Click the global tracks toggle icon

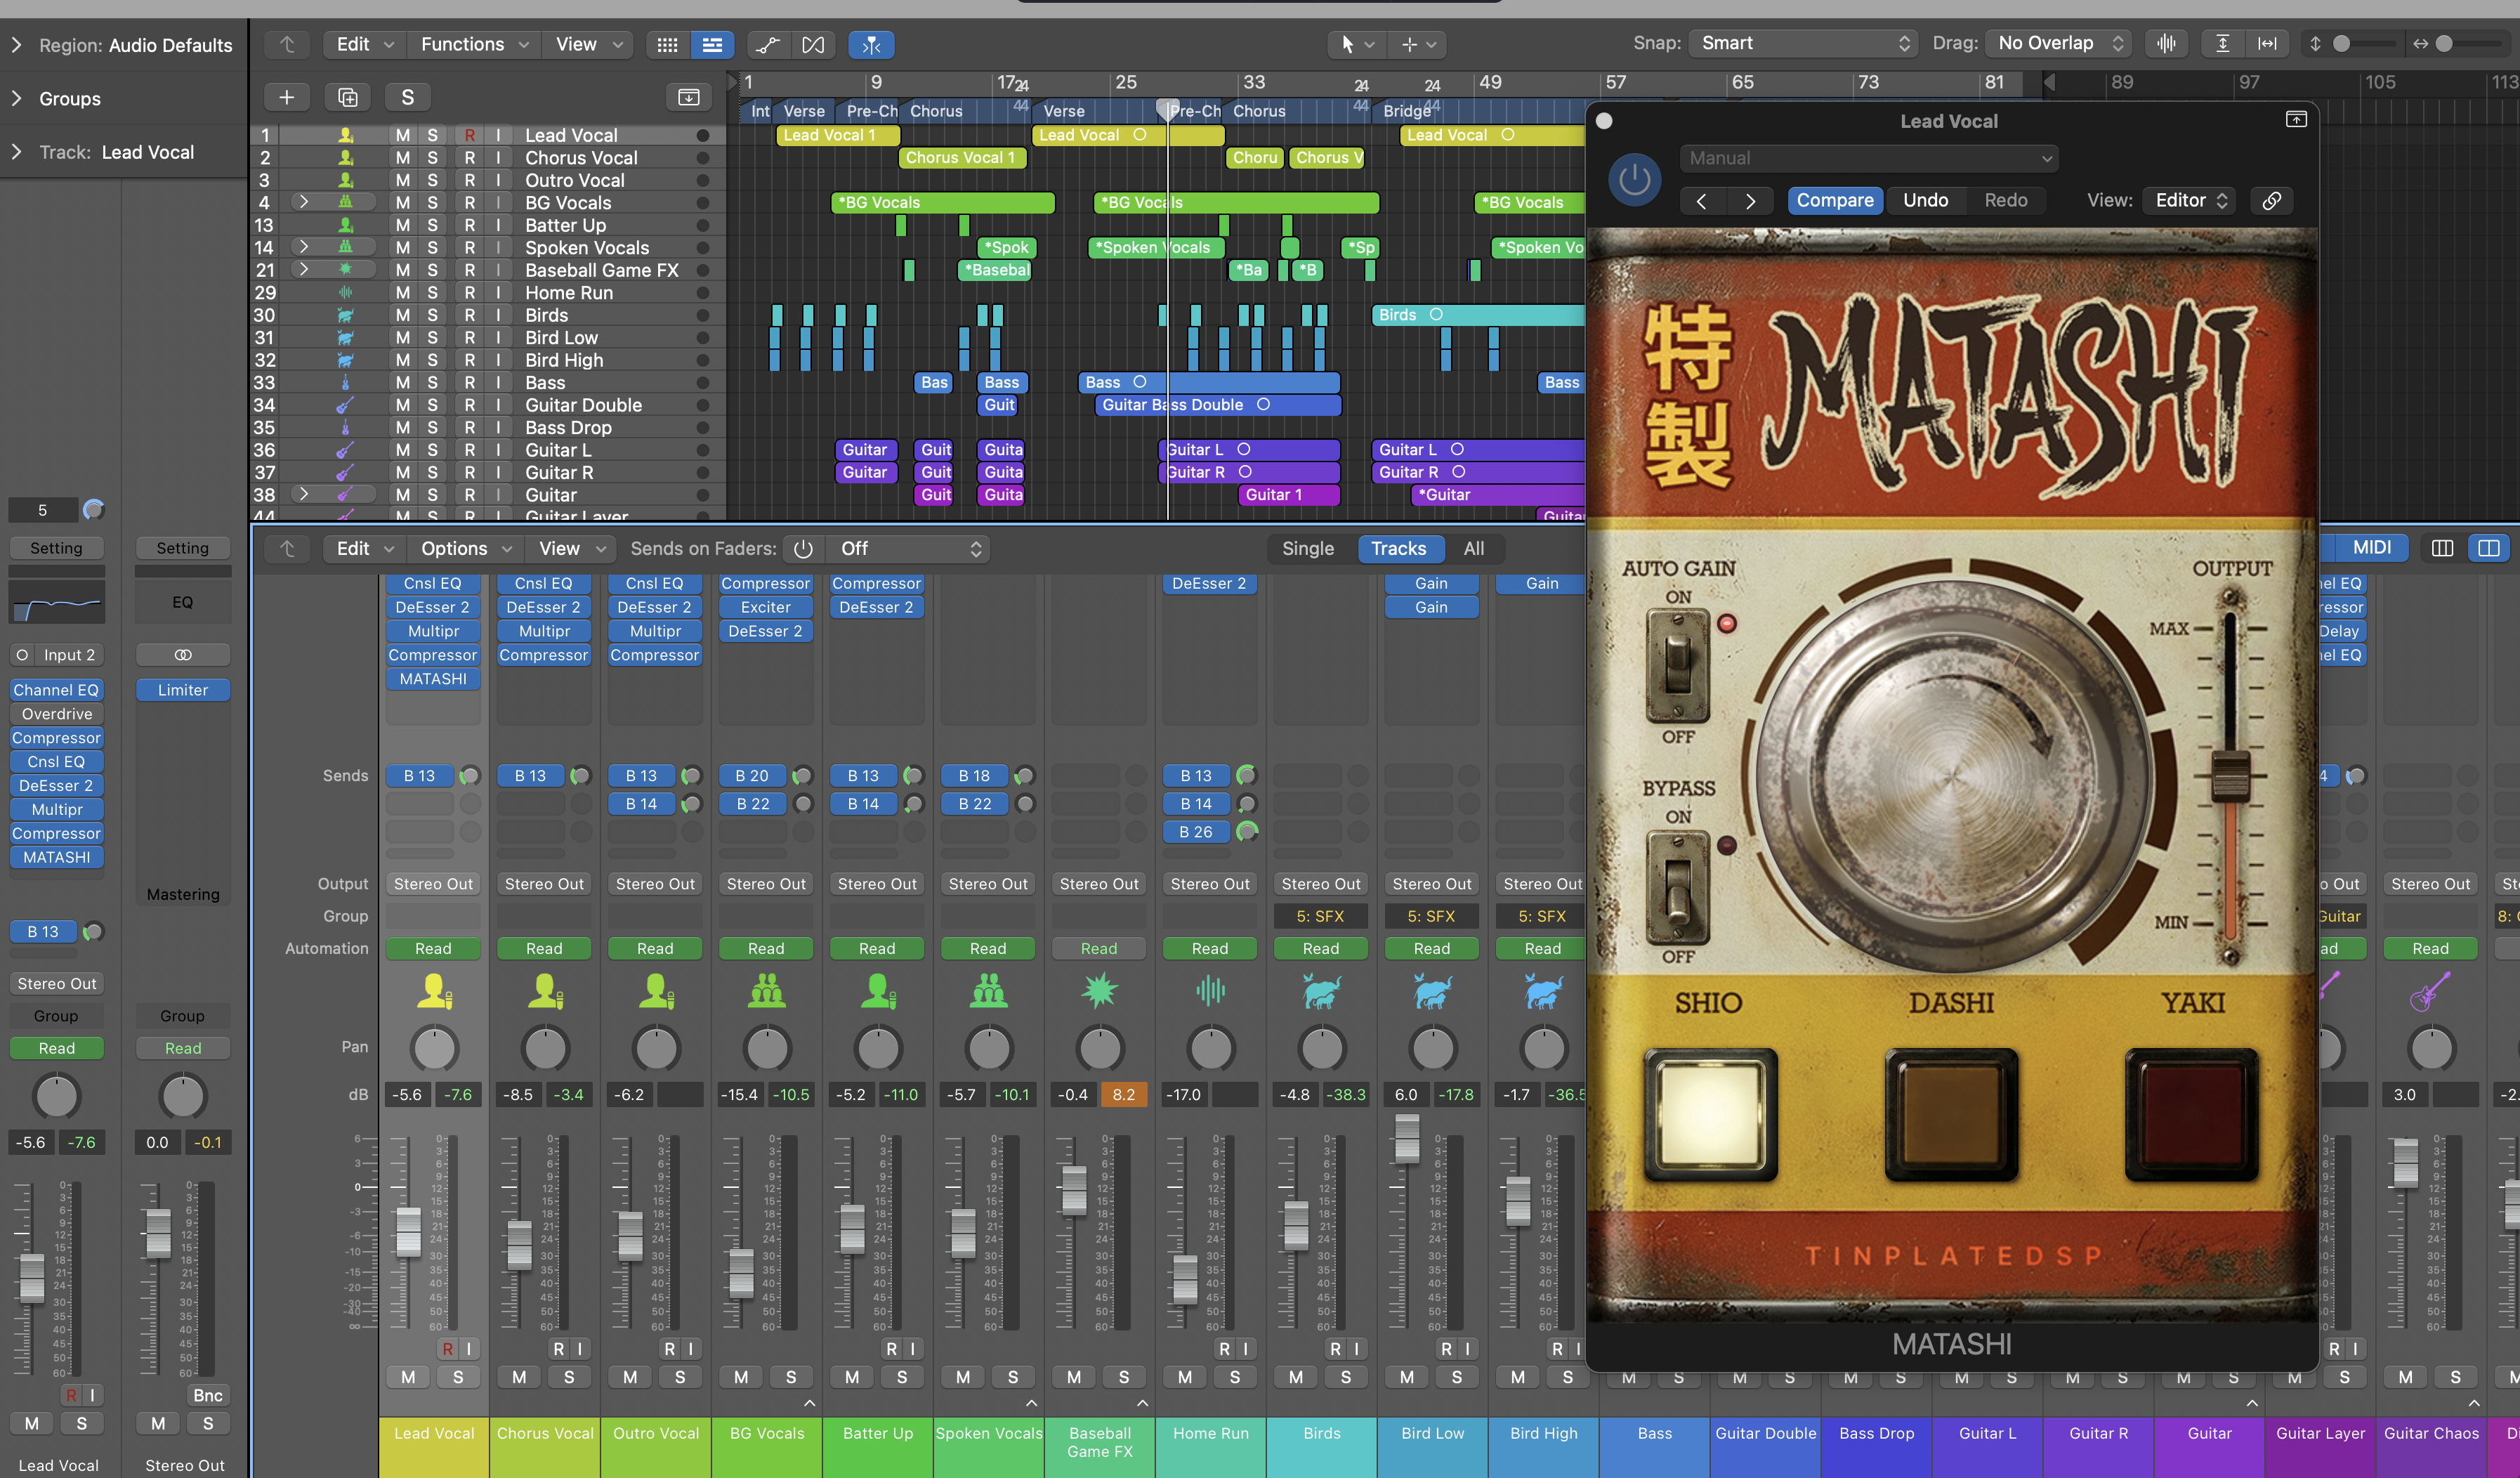tap(688, 97)
